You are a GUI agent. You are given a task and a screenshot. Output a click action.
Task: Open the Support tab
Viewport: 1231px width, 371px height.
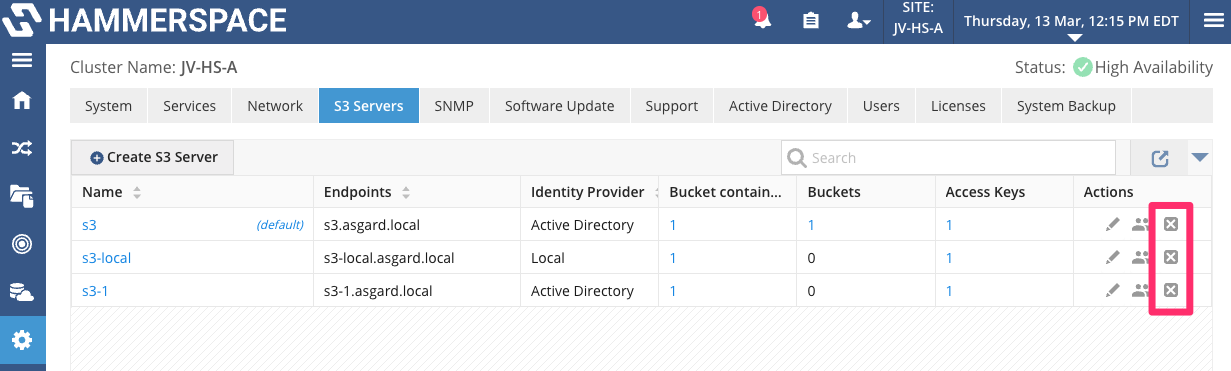(x=671, y=106)
